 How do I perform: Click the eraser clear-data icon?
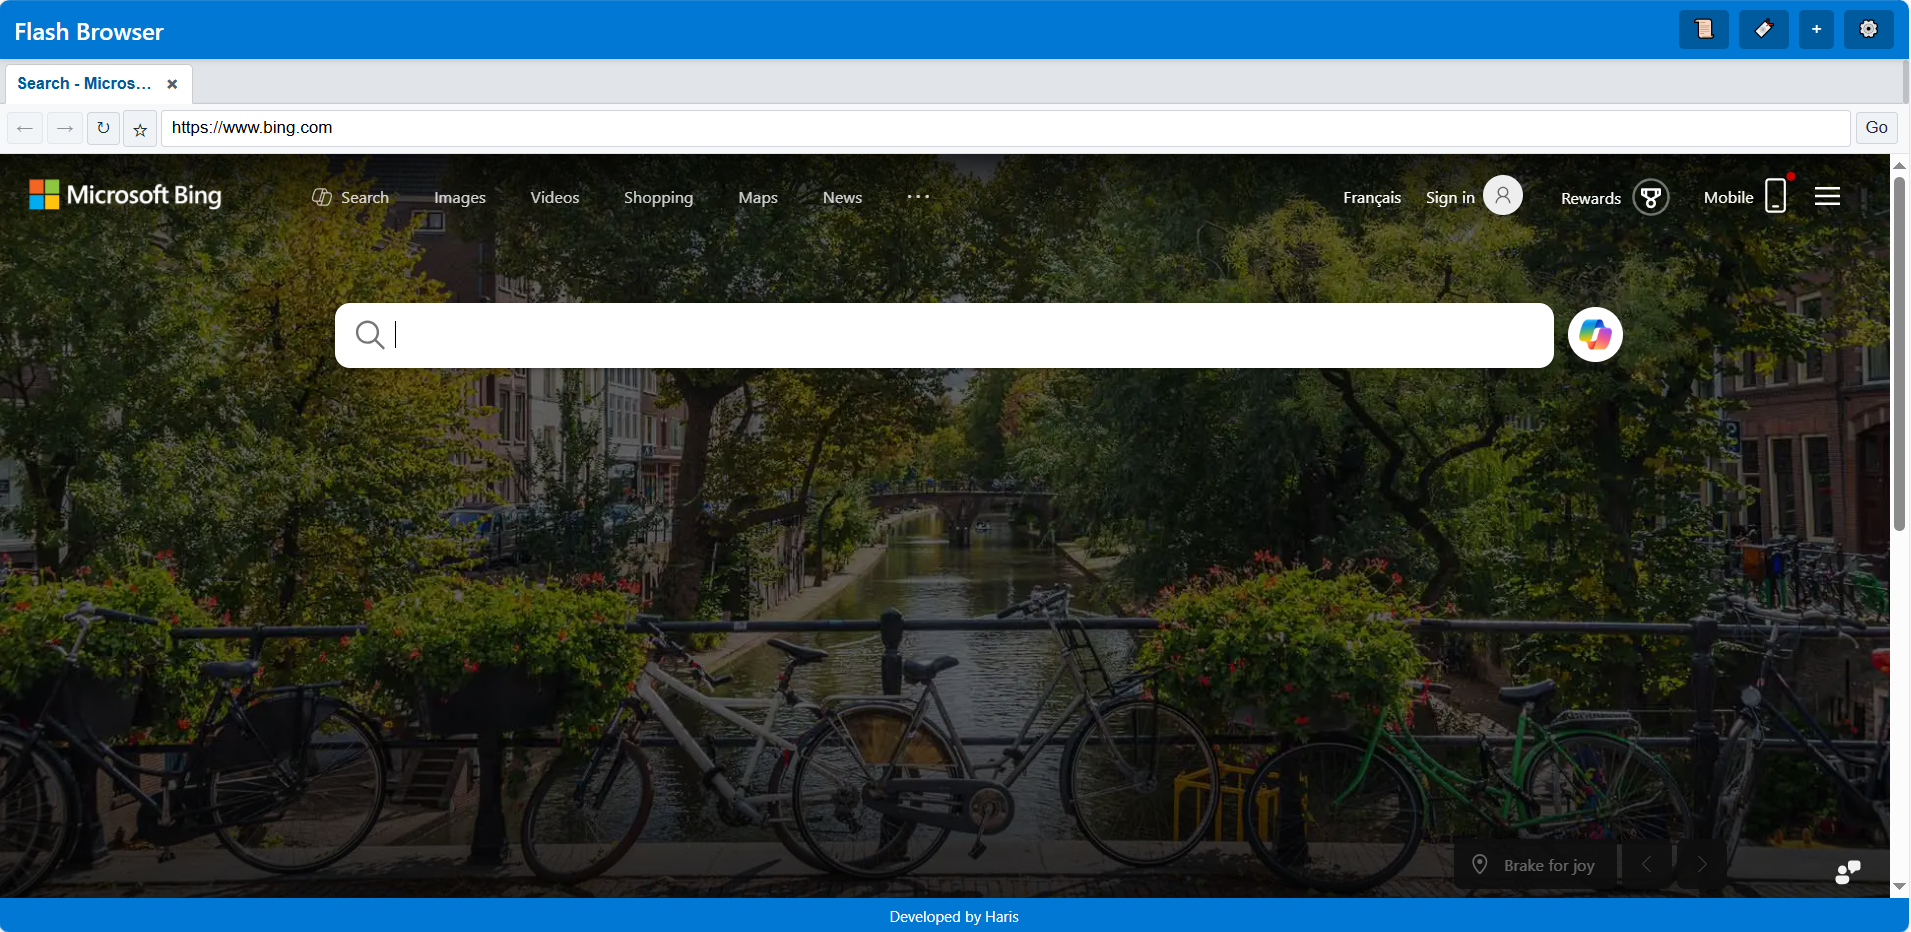(1764, 29)
